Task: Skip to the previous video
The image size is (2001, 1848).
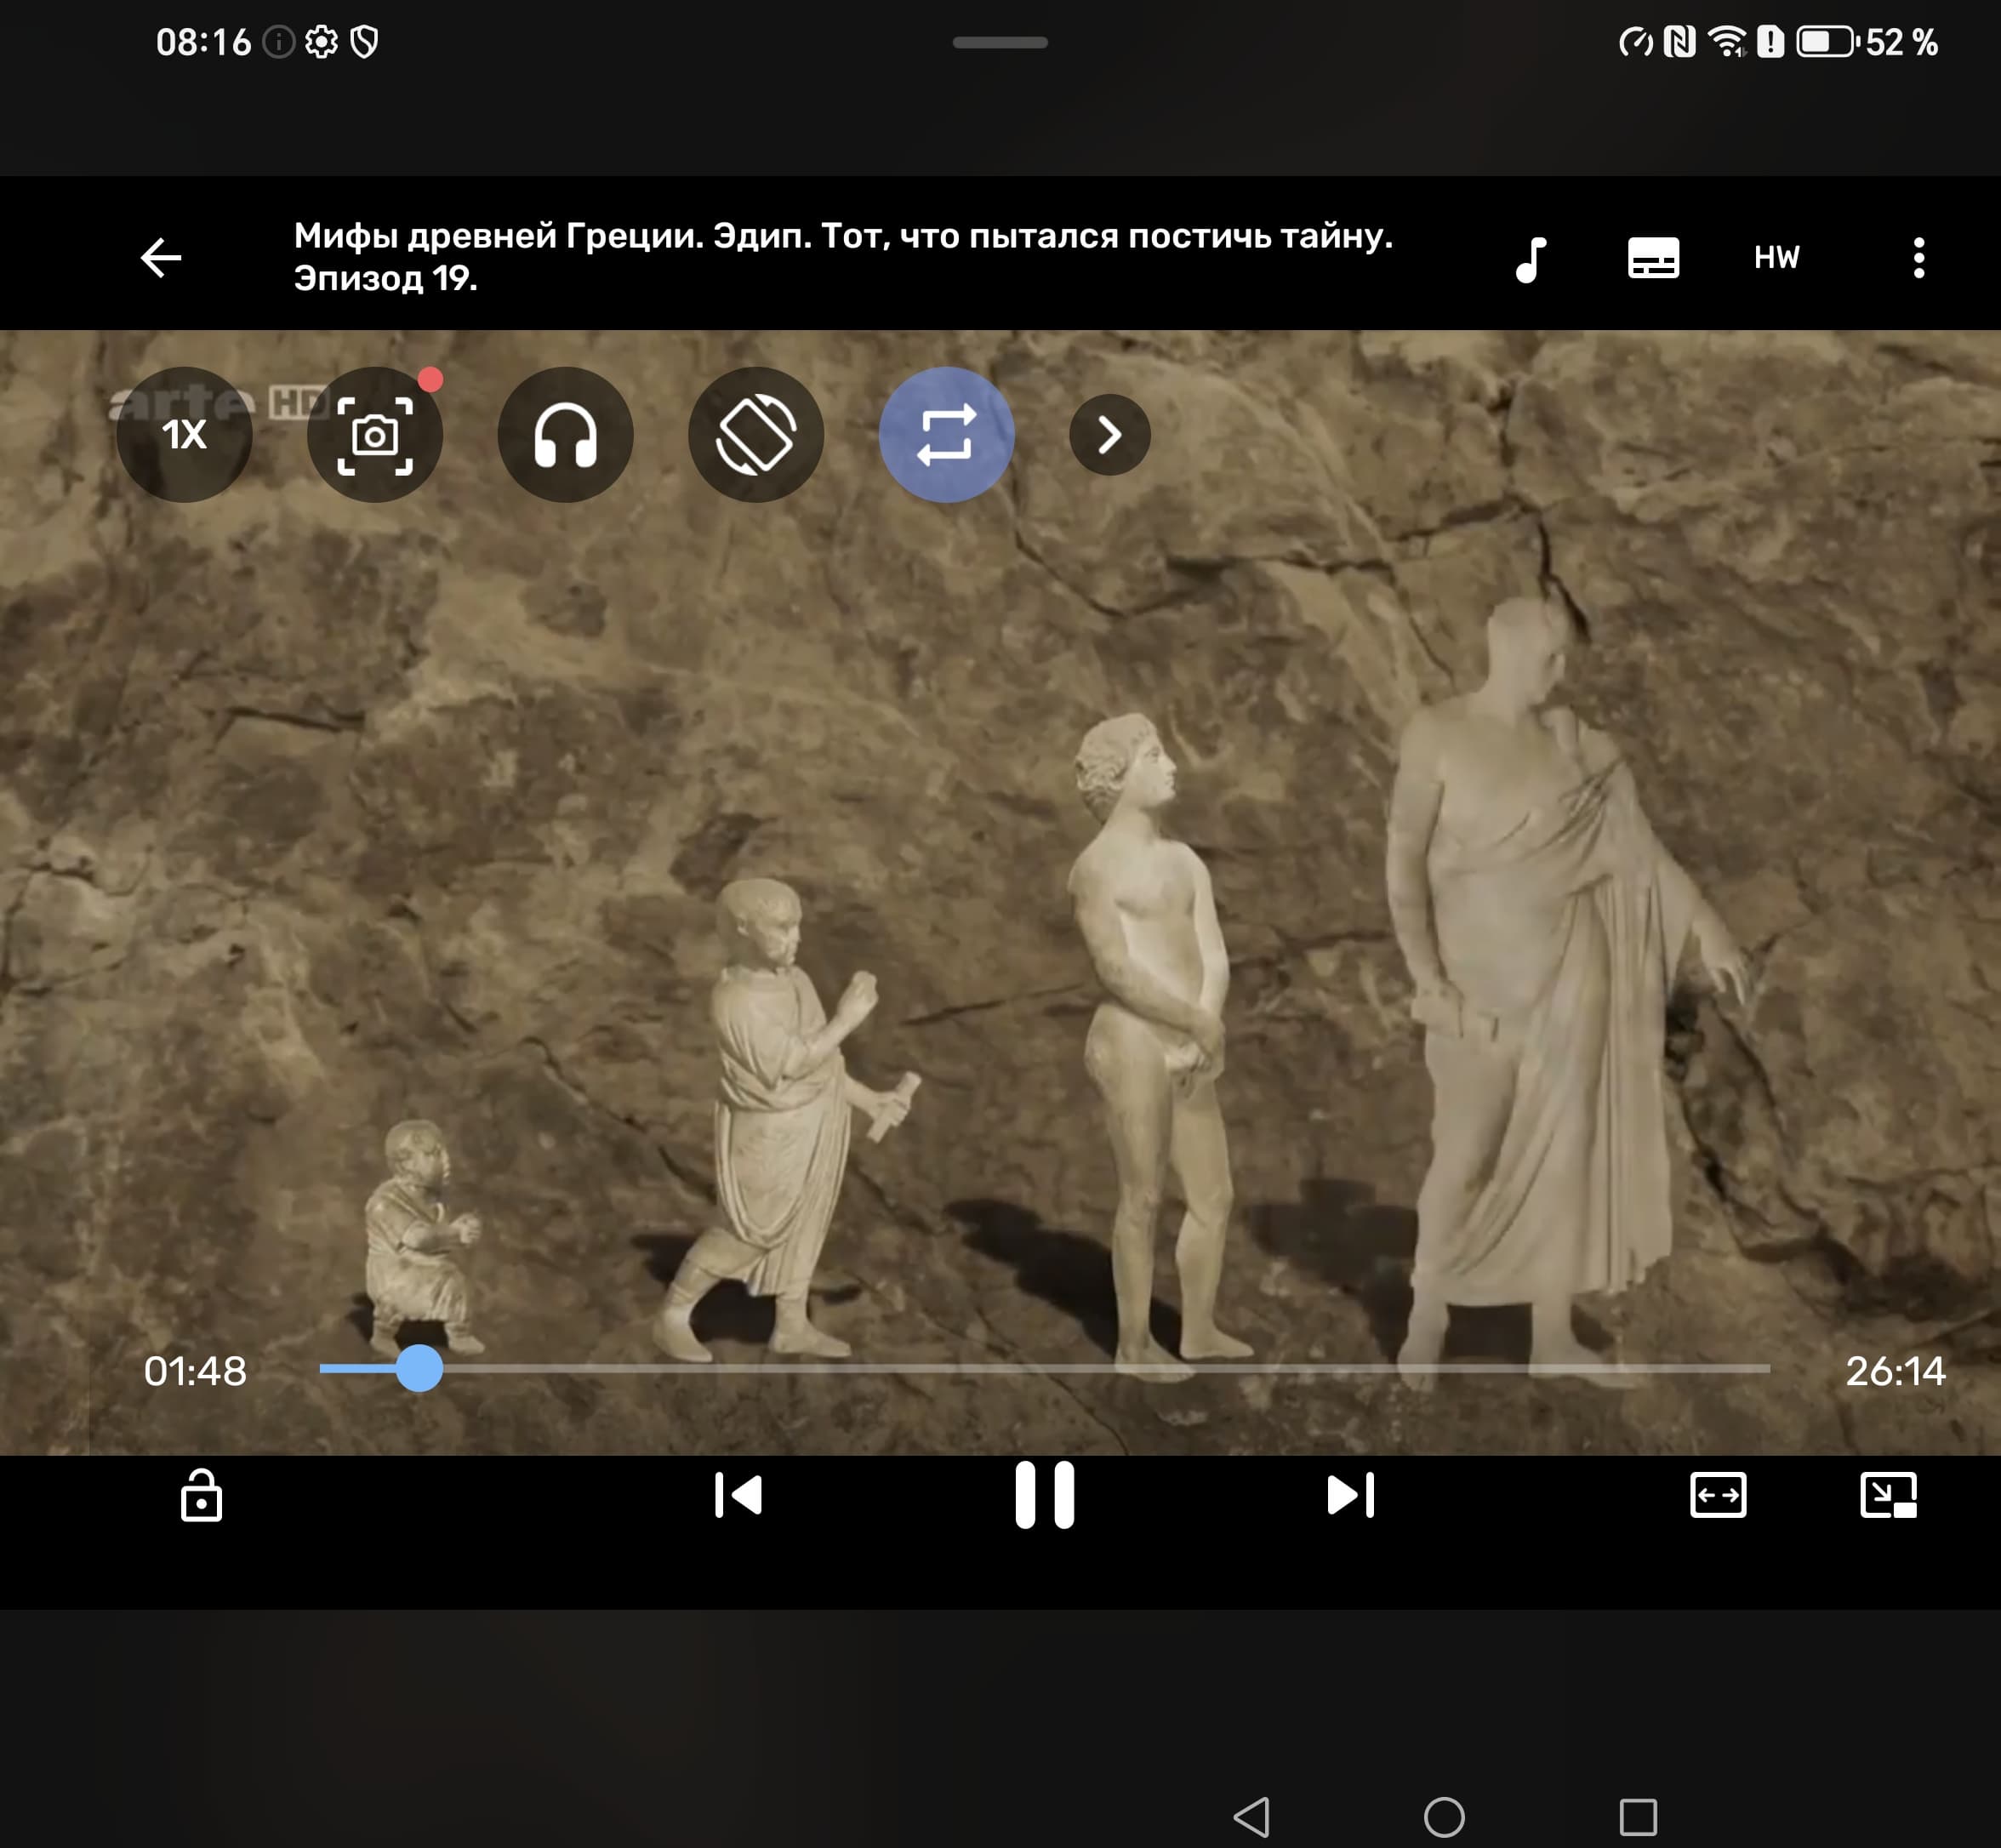Action: pyautogui.click(x=739, y=1496)
